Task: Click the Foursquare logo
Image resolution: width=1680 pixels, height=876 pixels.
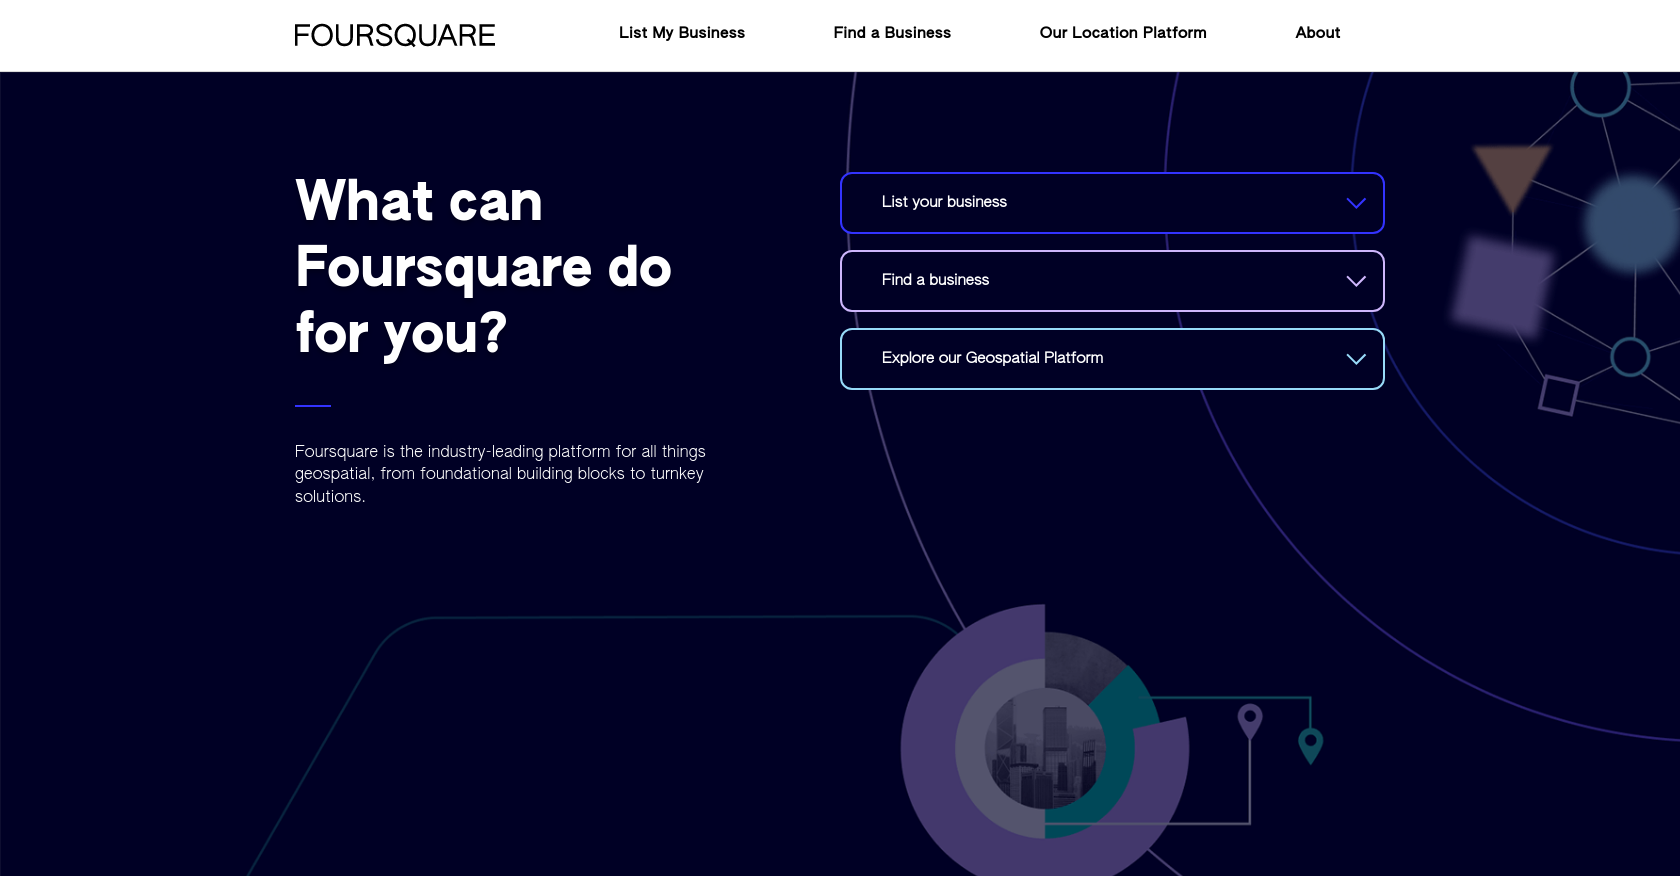Action: click(x=394, y=36)
